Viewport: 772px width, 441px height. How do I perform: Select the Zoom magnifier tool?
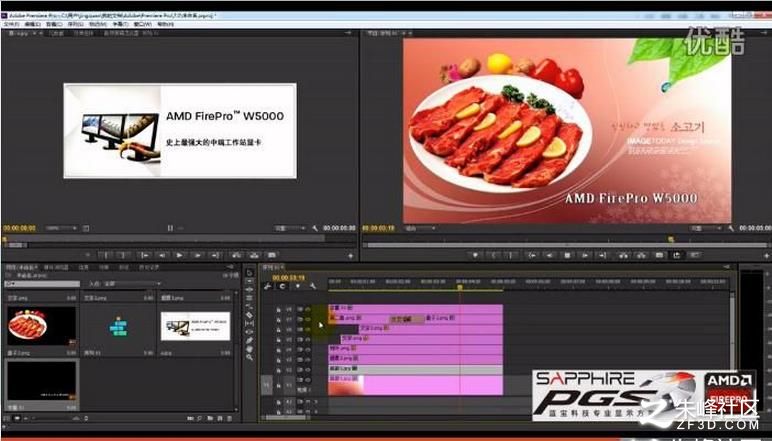[250, 357]
